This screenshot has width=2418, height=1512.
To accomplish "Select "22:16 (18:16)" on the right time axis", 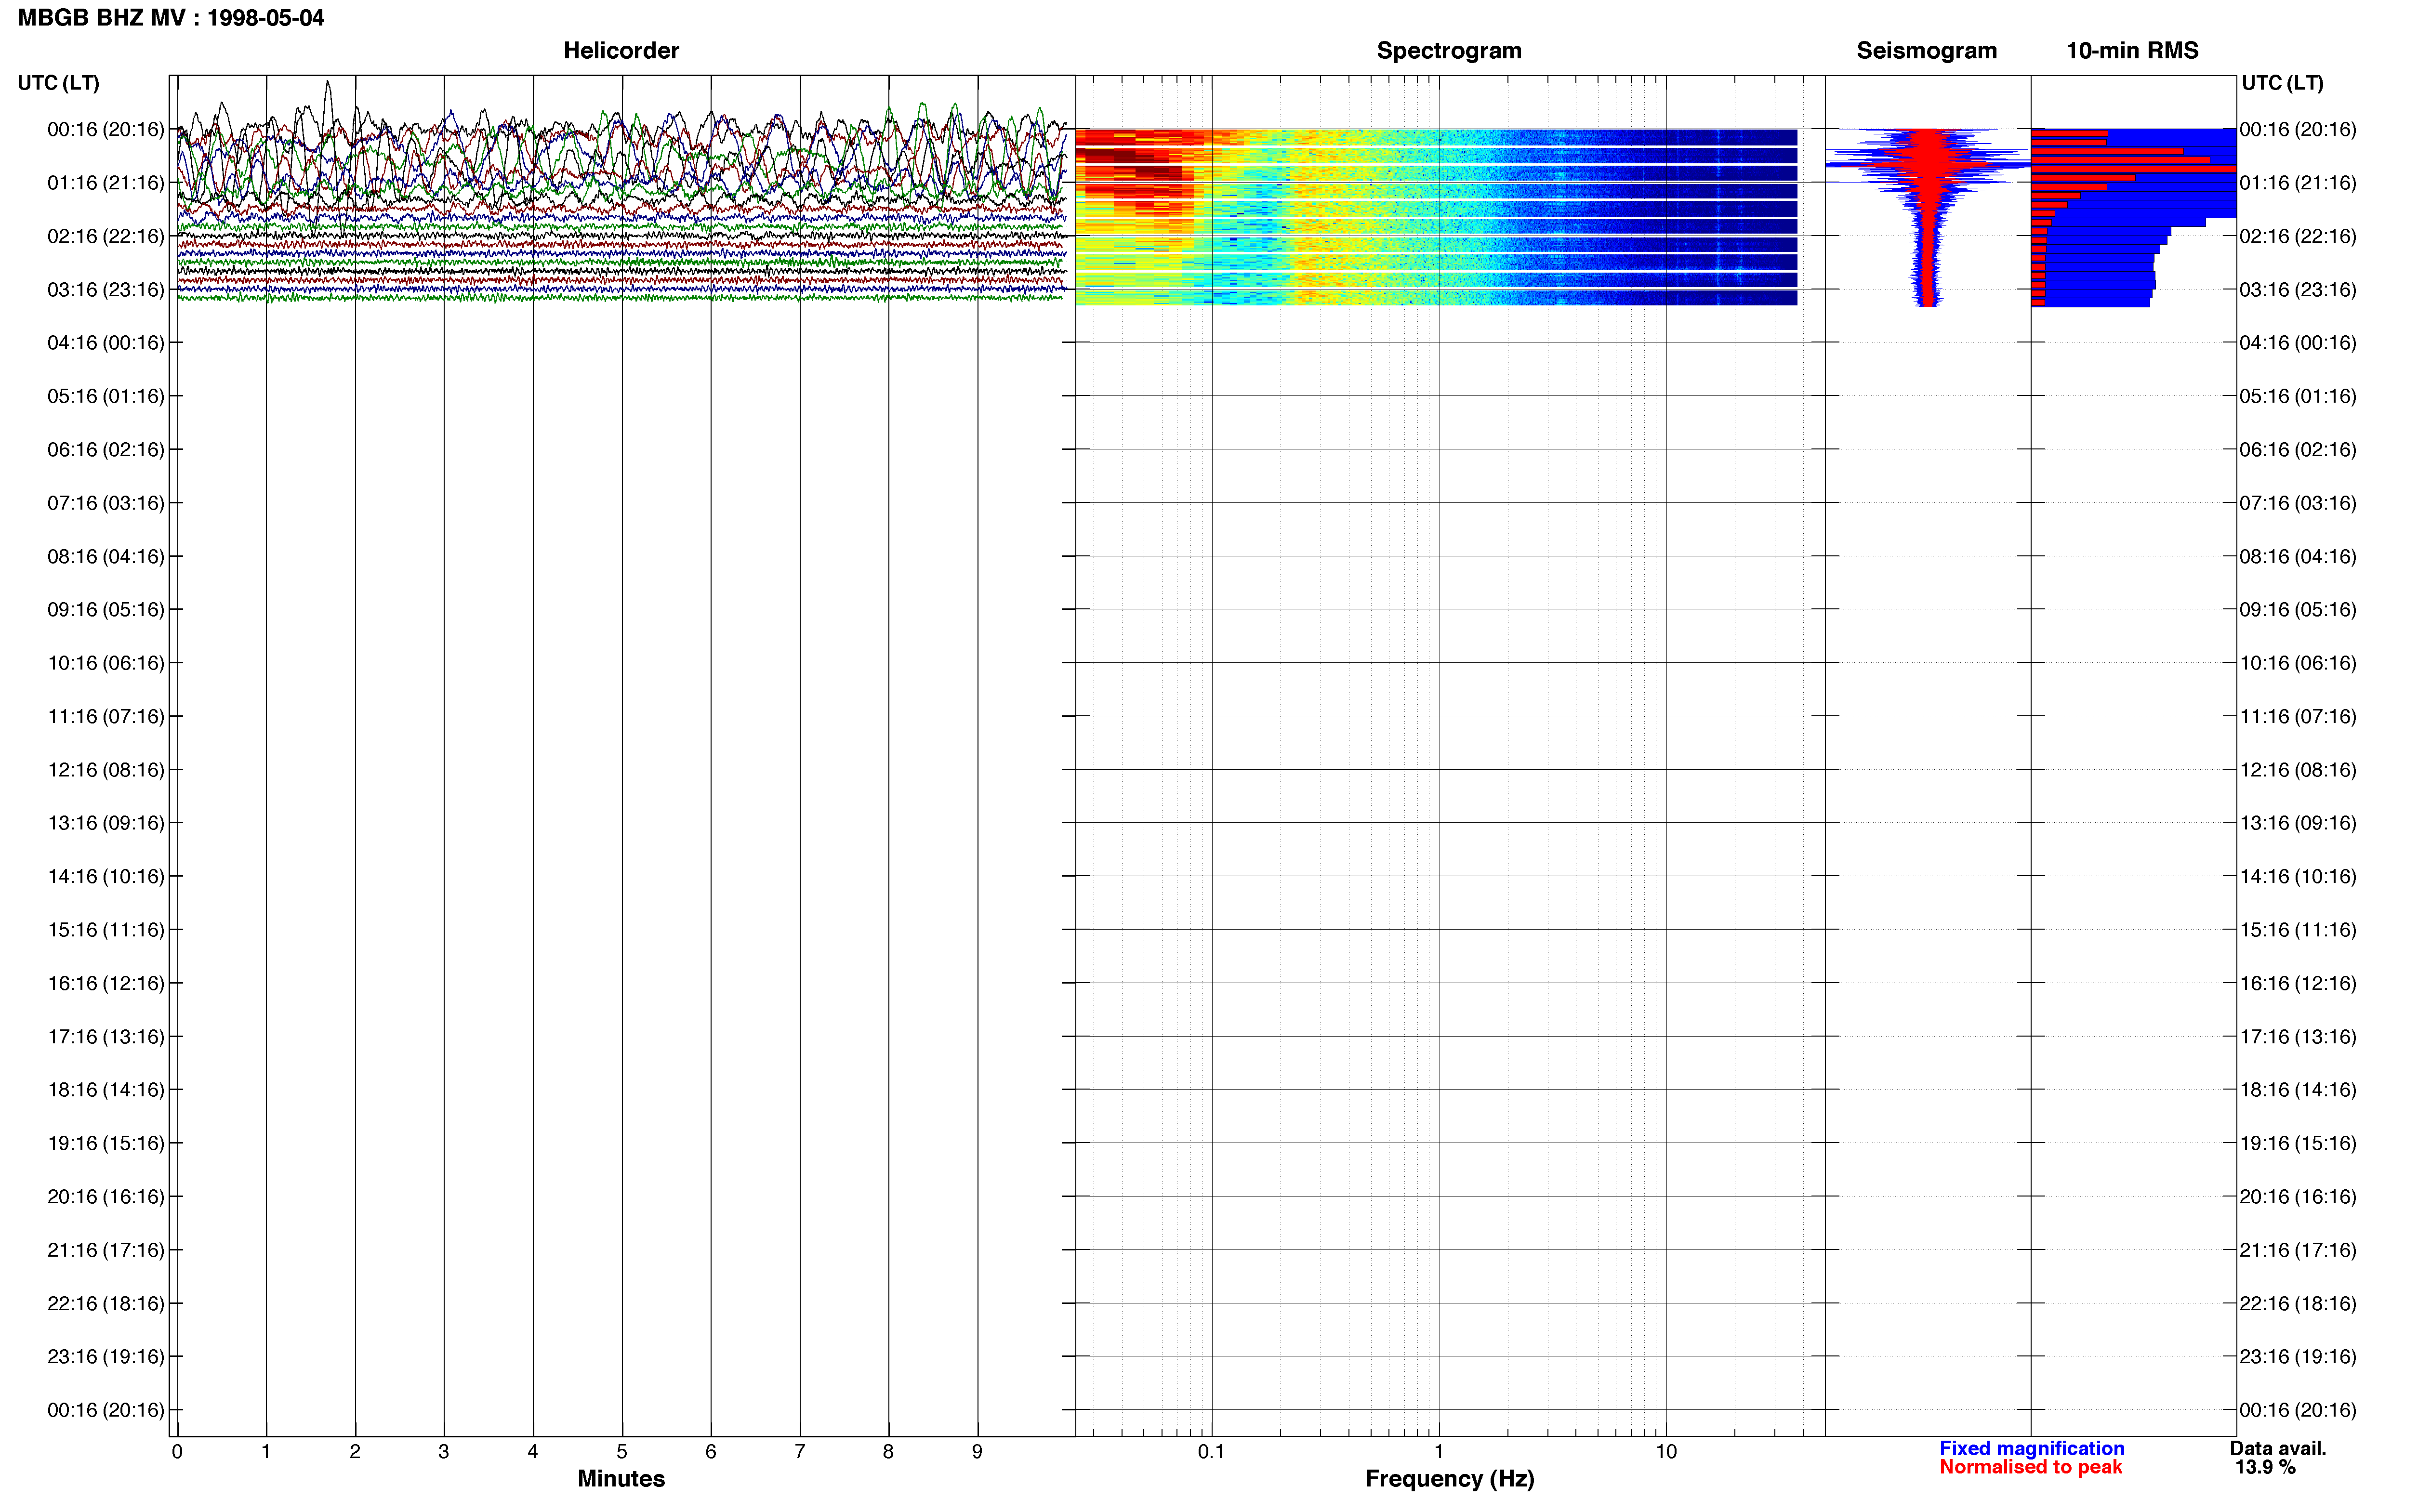I will pos(2298,1303).
